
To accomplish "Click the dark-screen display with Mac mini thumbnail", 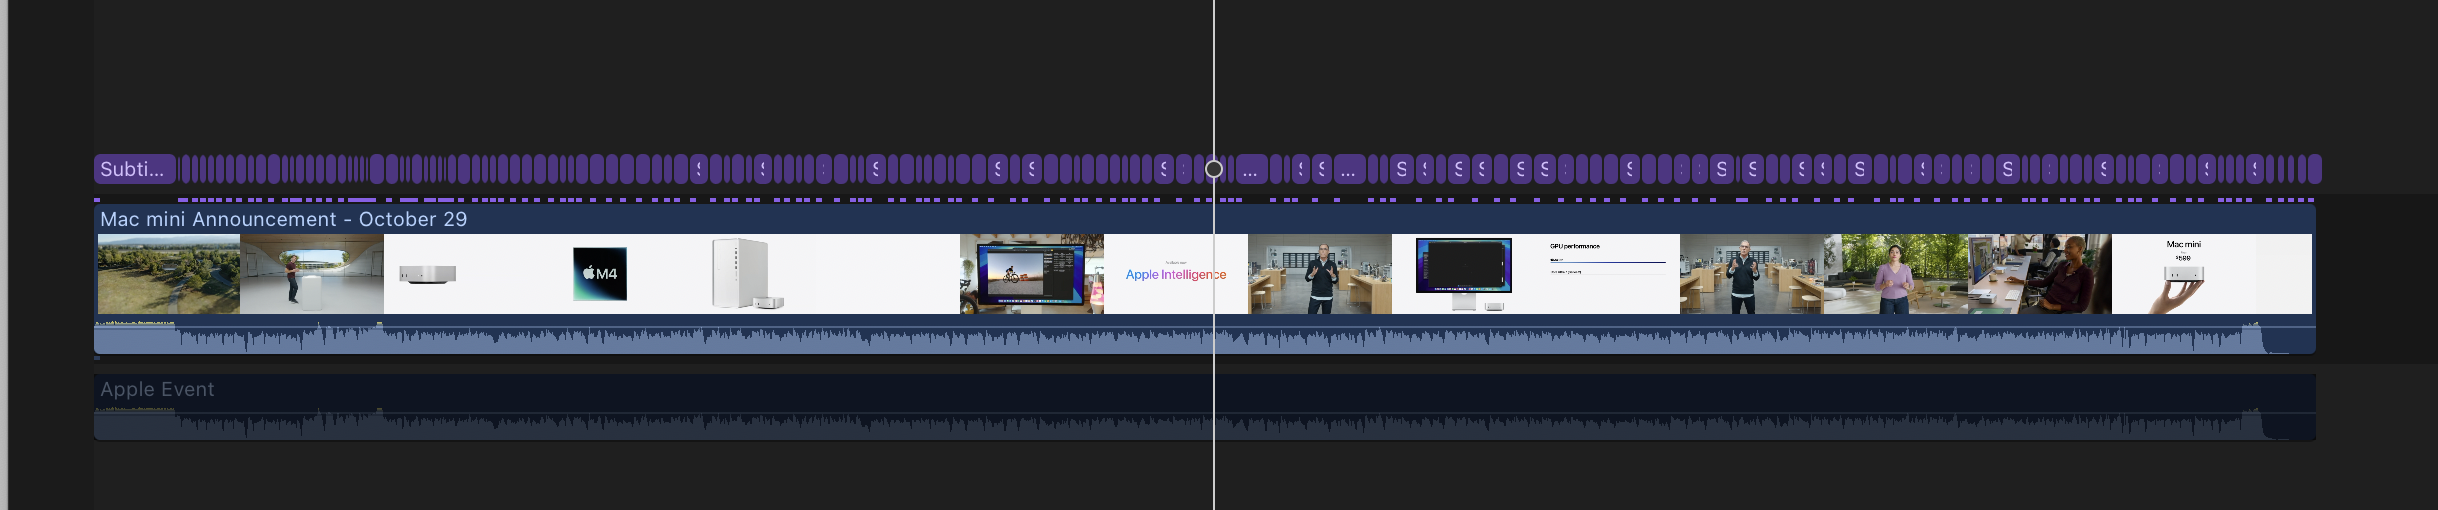I will pyautogui.click(x=1464, y=274).
